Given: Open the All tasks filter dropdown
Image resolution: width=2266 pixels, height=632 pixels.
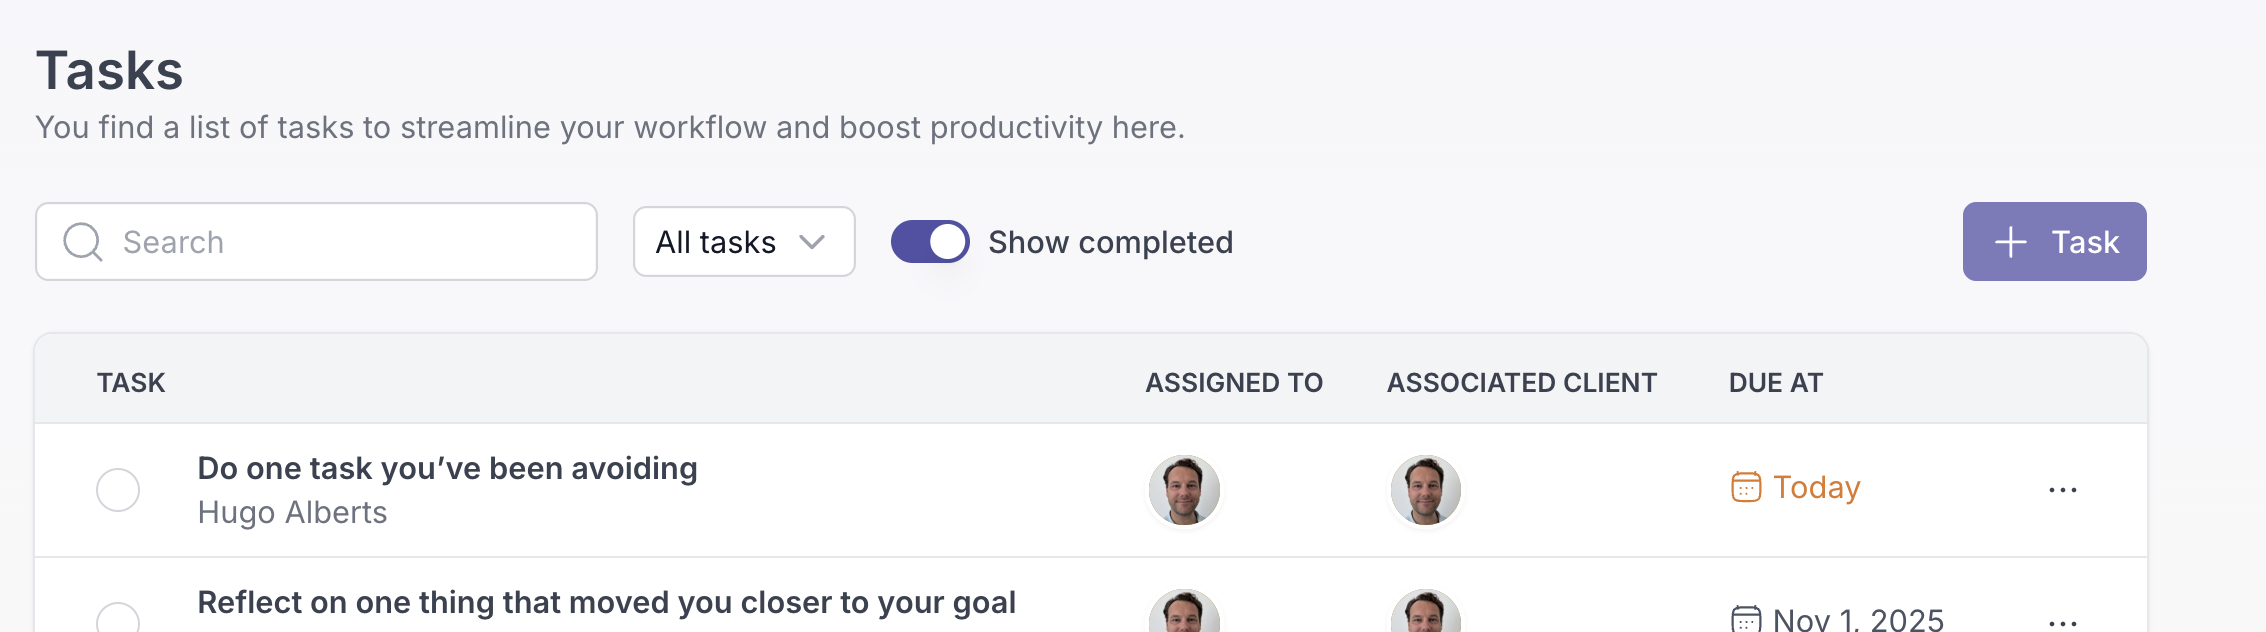Looking at the screenshot, I should point(743,242).
